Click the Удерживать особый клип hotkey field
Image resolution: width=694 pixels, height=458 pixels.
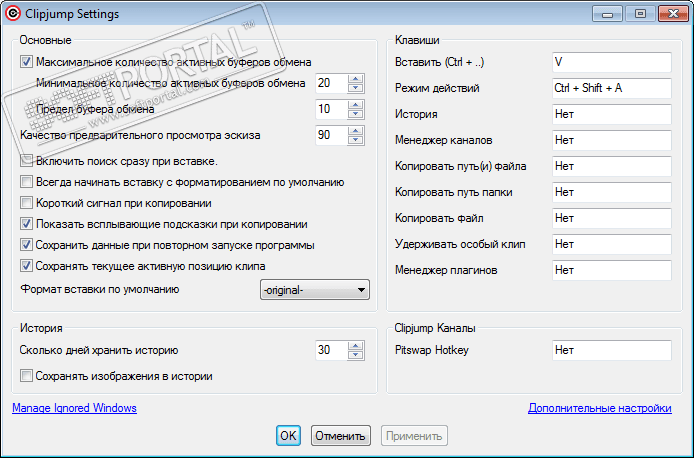(x=612, y=244)
